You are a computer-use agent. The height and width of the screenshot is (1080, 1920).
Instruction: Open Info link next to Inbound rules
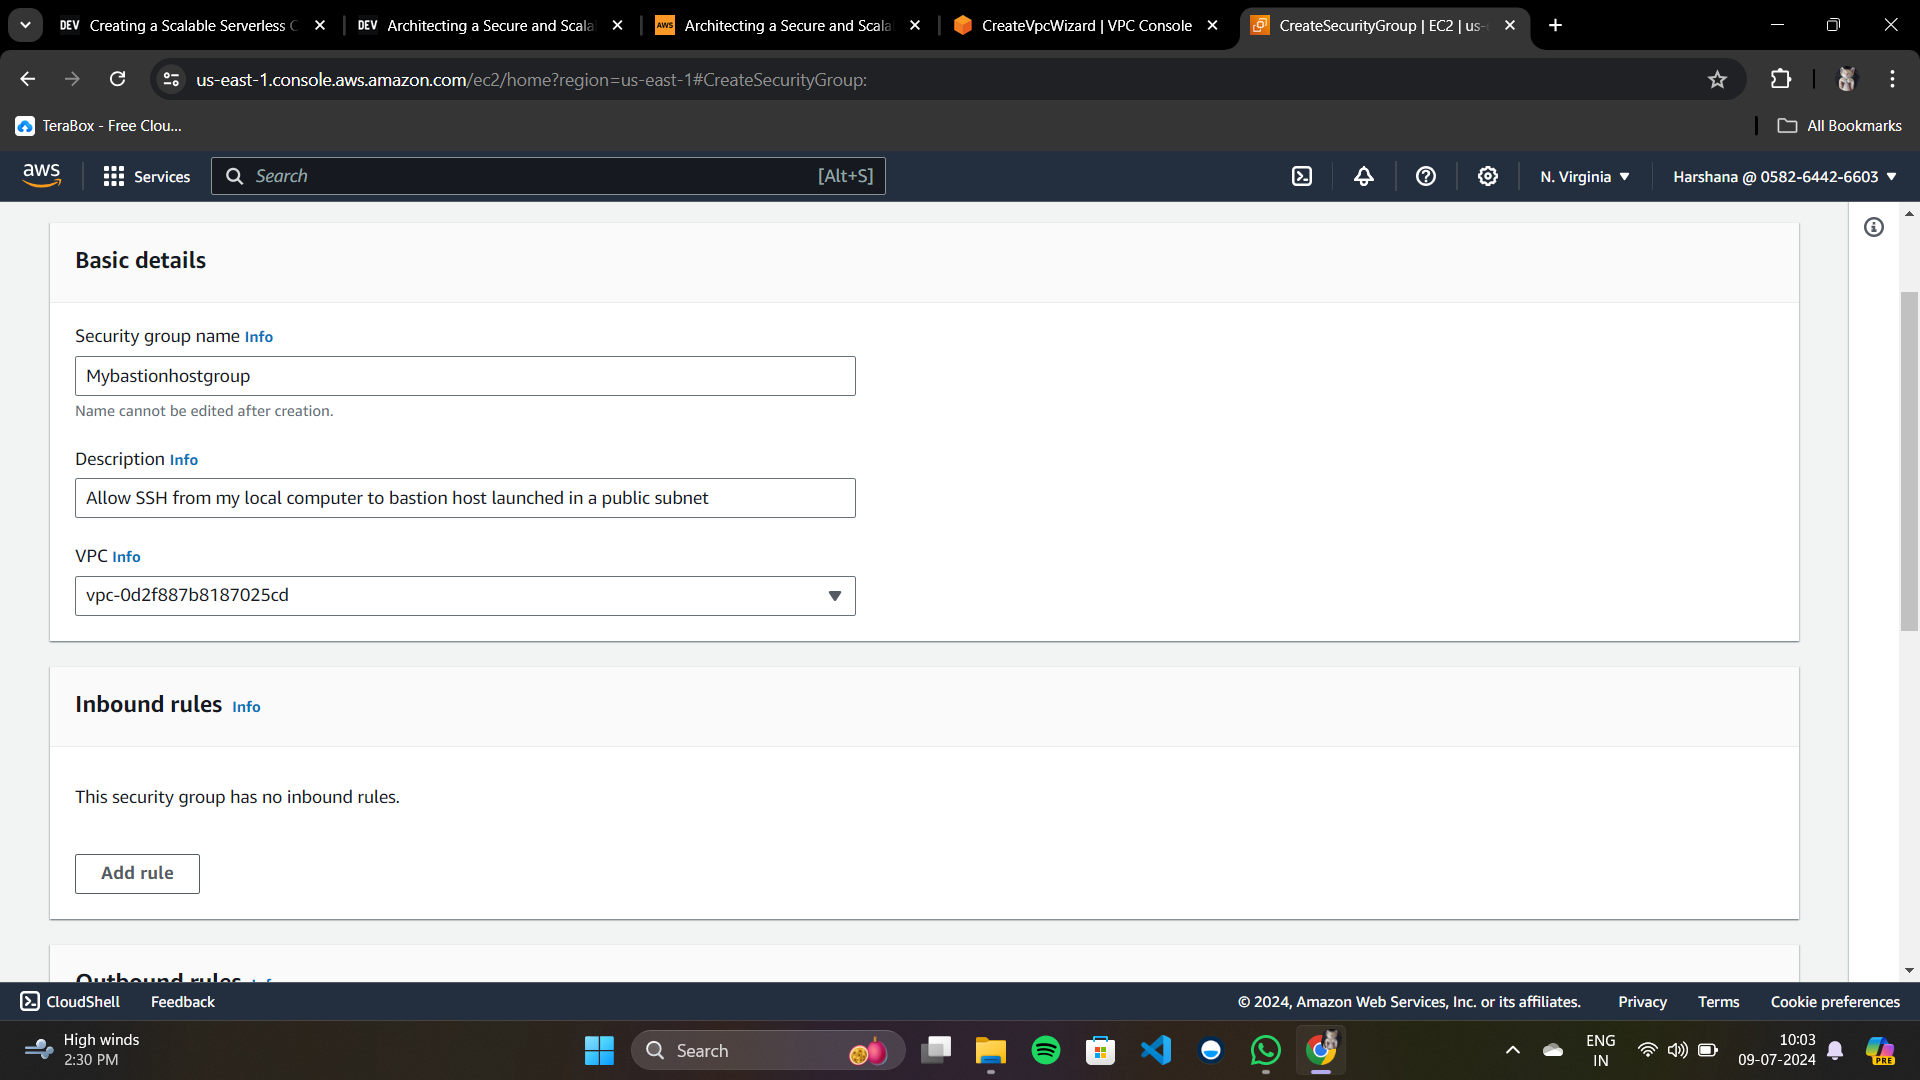(x=246, y=707)
